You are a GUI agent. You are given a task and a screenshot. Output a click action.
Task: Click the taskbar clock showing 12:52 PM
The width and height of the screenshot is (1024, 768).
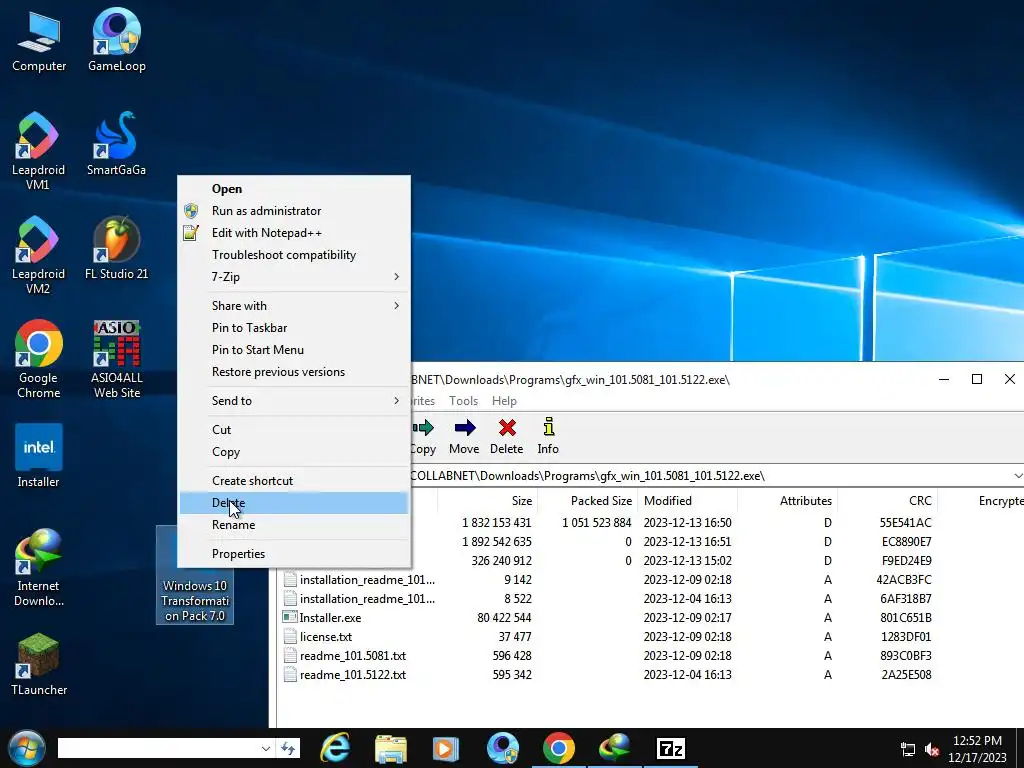pyautogui.click(x=977, y=749)
